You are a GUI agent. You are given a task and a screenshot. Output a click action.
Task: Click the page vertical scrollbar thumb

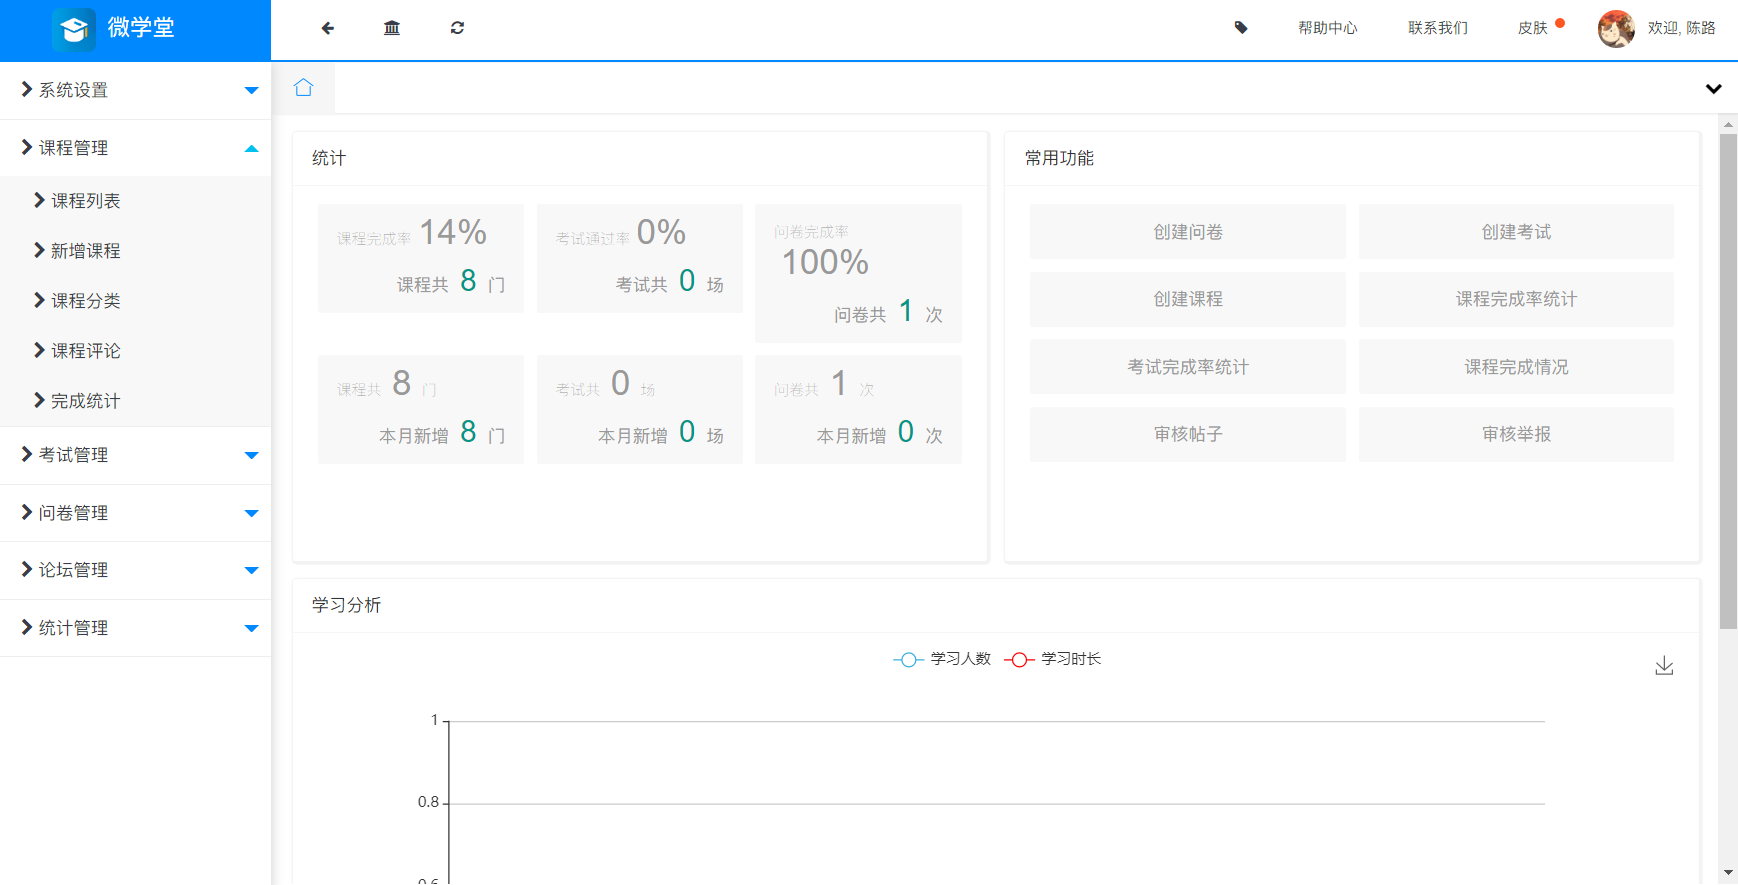coord(1728,380)
